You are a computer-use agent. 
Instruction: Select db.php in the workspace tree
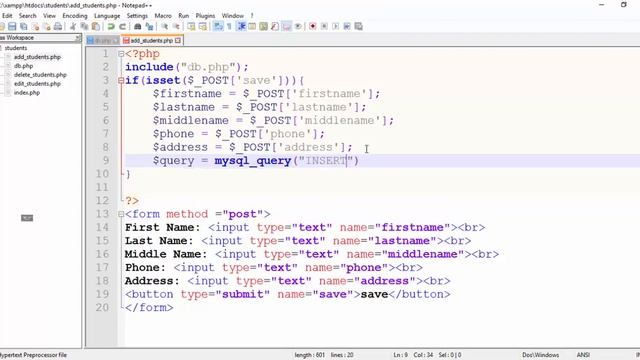(23, 66)
